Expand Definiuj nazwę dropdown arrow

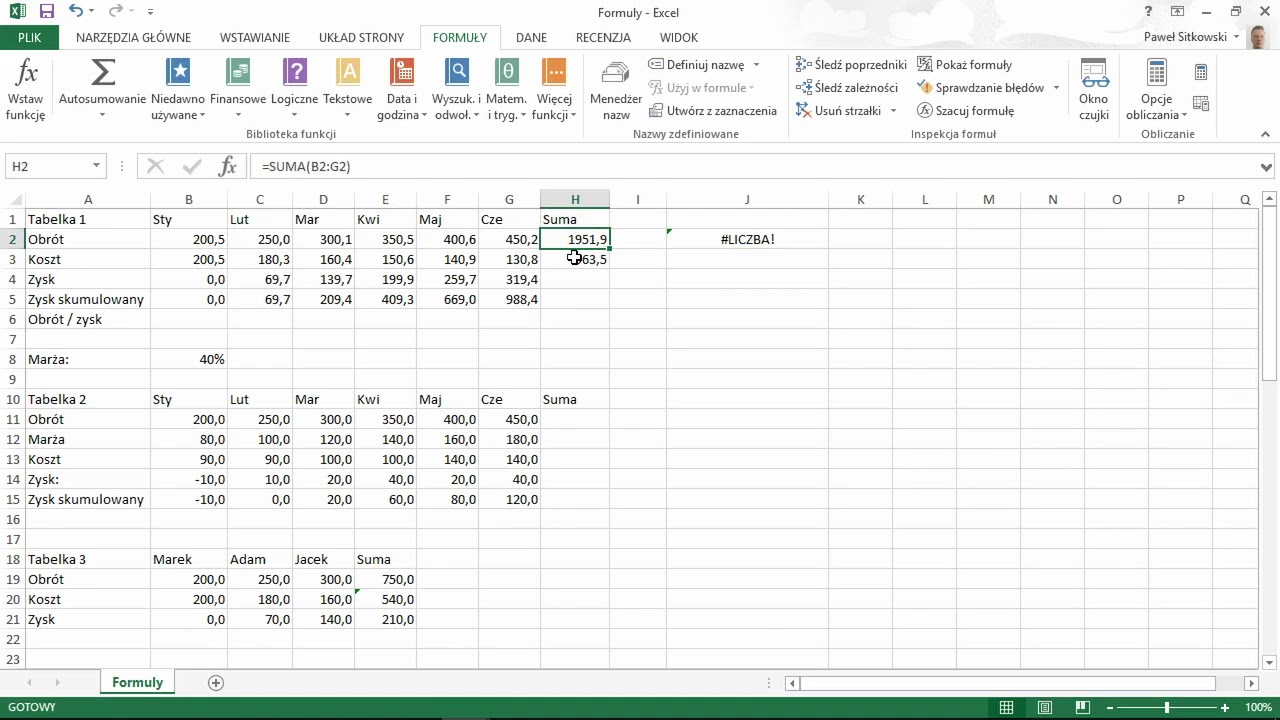[756, 64]
